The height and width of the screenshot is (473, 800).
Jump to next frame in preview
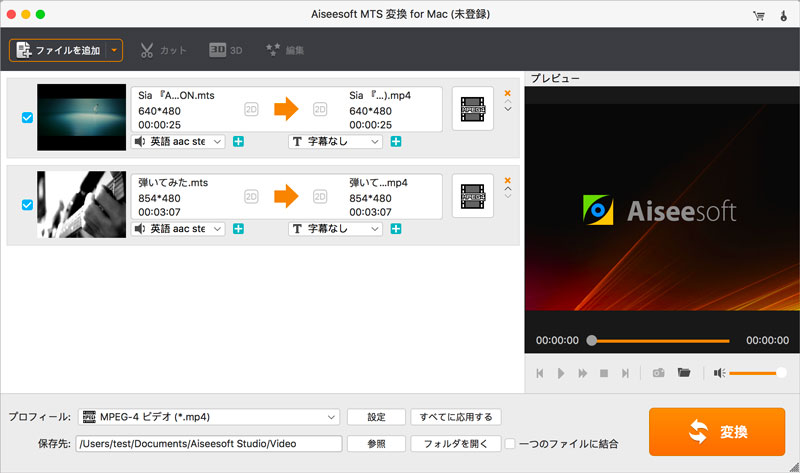[626, 373]
